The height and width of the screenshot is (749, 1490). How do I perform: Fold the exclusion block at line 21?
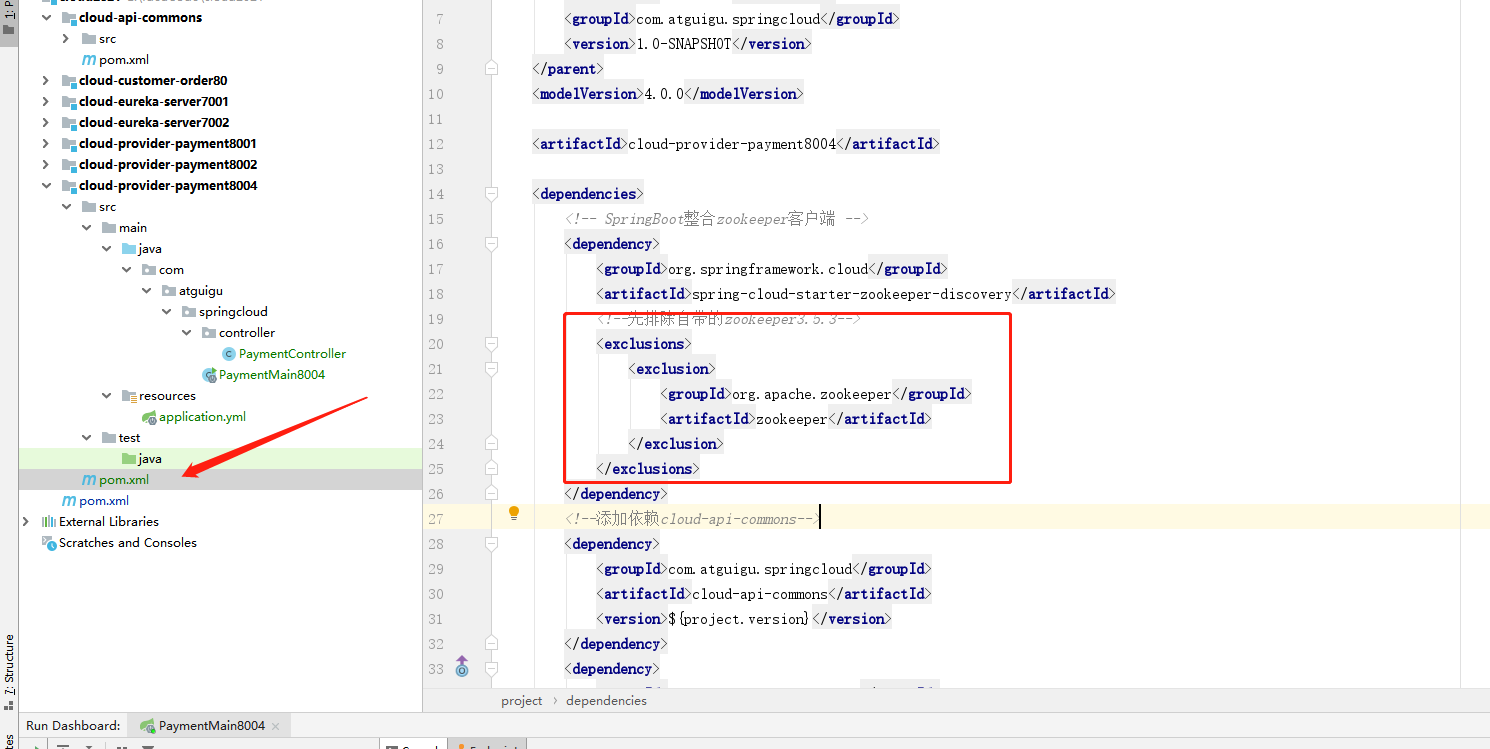[491, 369]
